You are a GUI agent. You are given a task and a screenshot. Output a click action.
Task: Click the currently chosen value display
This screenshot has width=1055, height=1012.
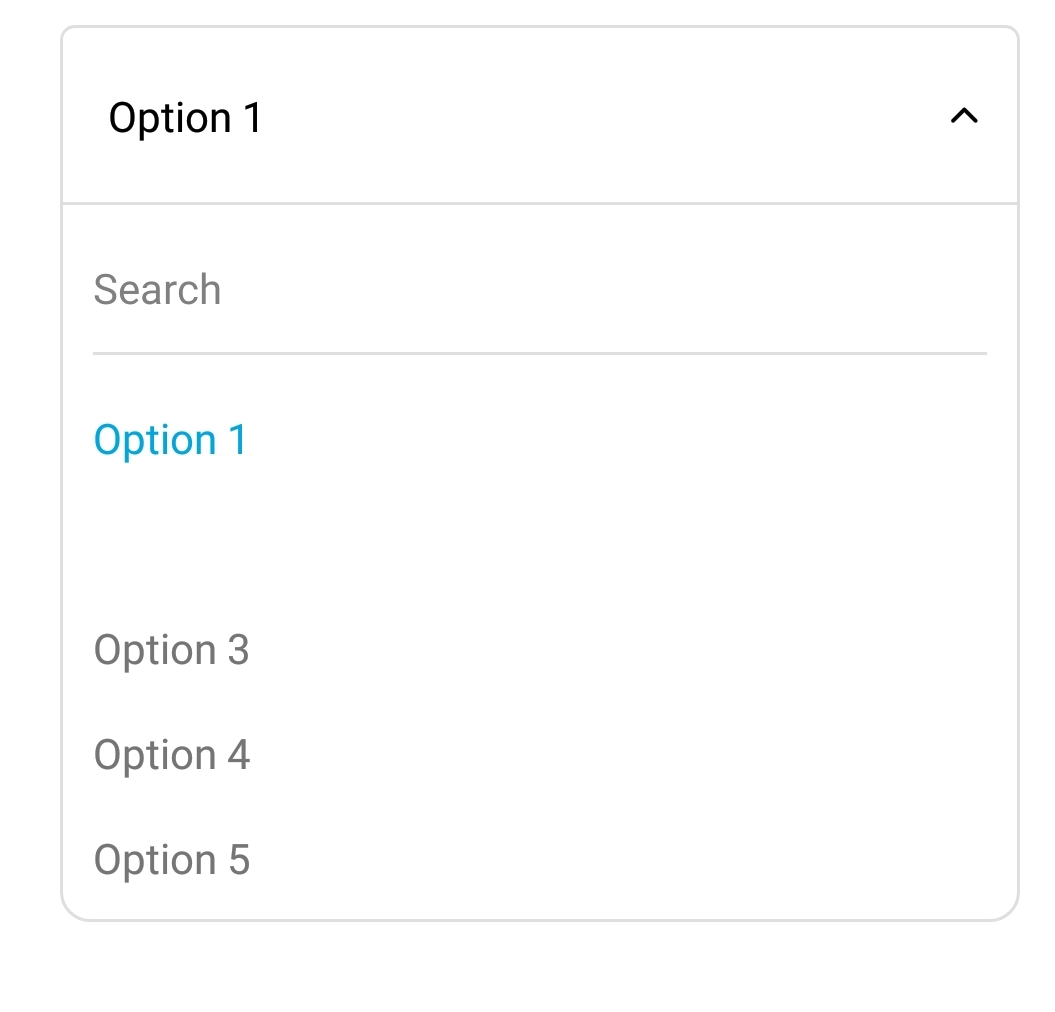185,117
